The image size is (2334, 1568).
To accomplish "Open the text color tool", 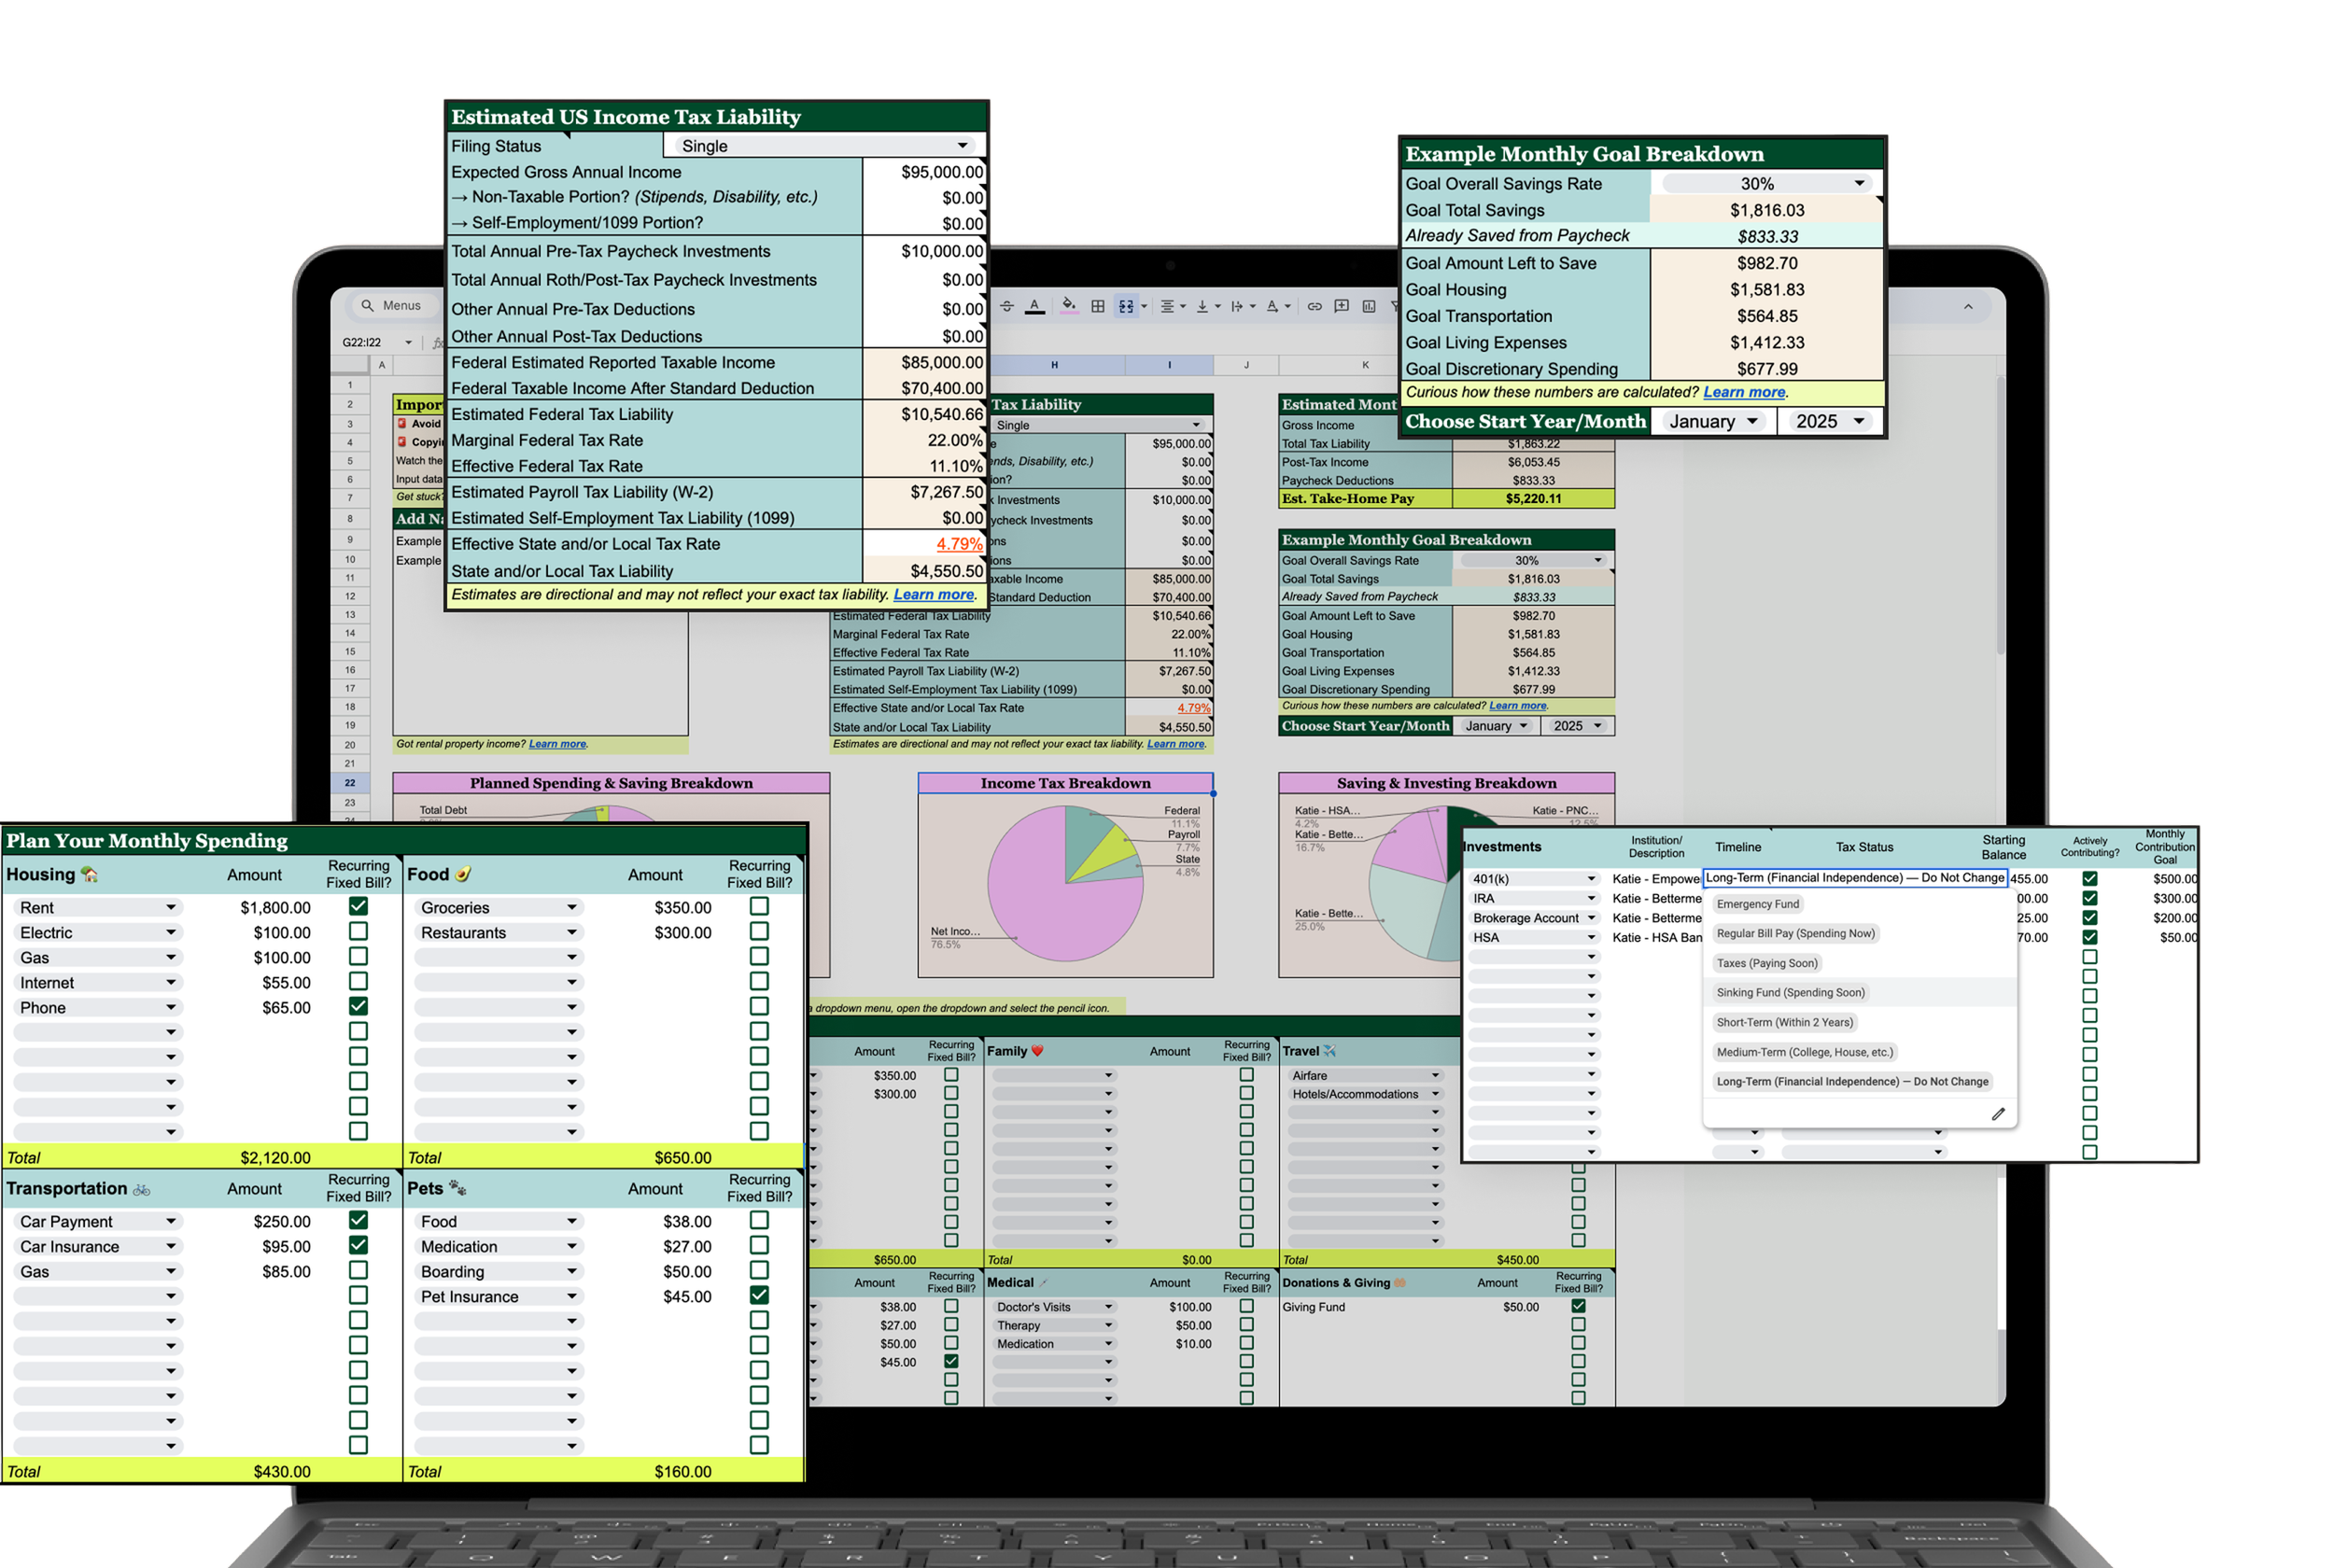I will click(1035, 306).
